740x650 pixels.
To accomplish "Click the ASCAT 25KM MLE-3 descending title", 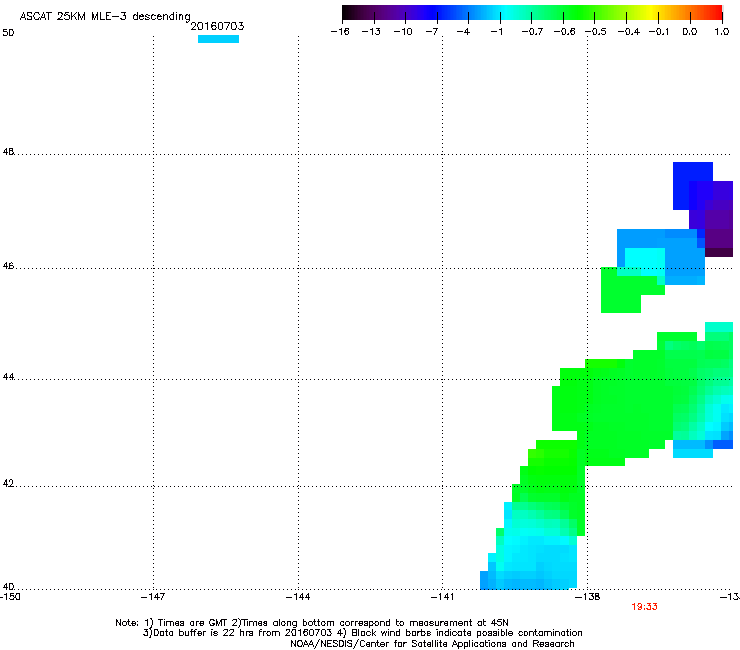I will tap(105, 17).
